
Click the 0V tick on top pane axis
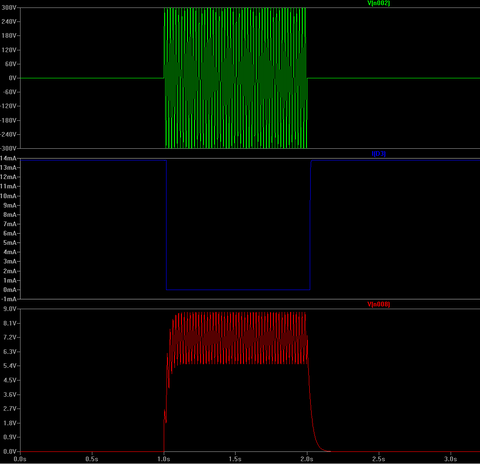click(12, 78)
